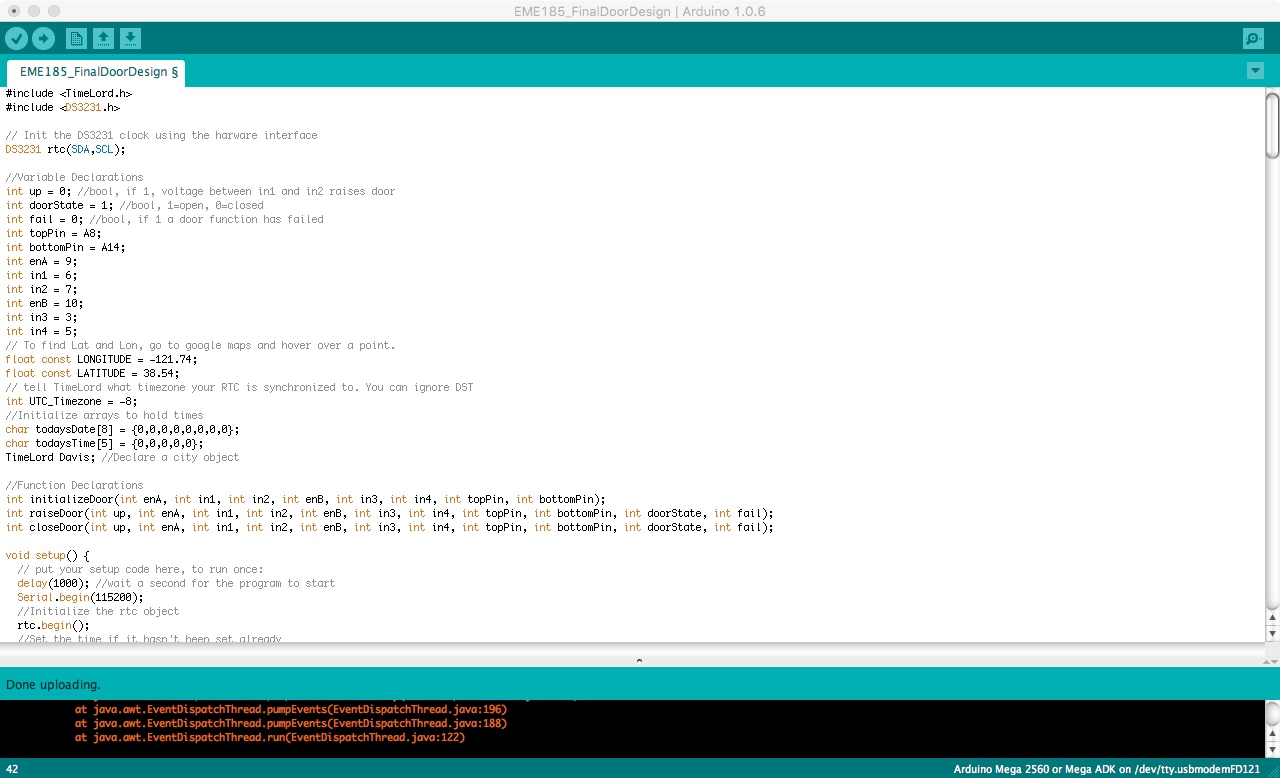This screenshot has height=778, width=1280.
Task: Click the console line ending EventDispatchThread.java:188
Action: [291, 723]
